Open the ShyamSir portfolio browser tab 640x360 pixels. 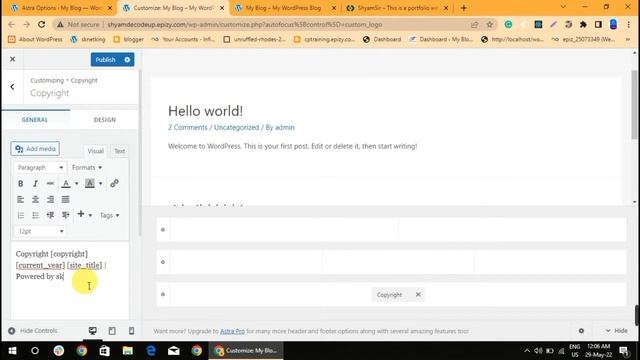[x=396, y=8]
